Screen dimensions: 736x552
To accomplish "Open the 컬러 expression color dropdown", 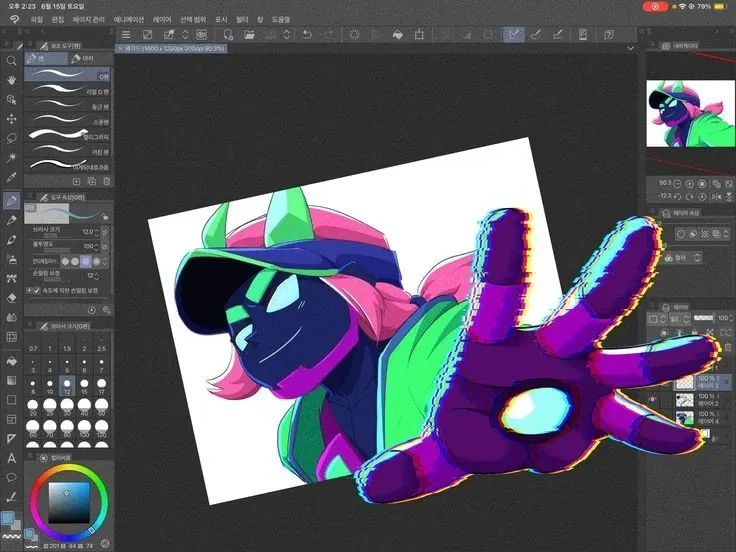I will click(x=683, y=258).
